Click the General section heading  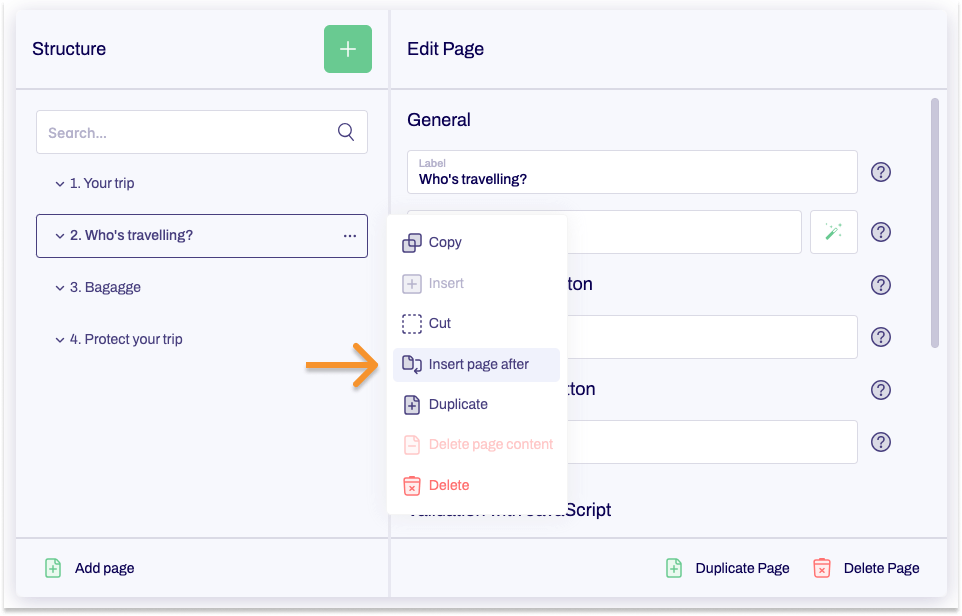(x=439, y=120)
